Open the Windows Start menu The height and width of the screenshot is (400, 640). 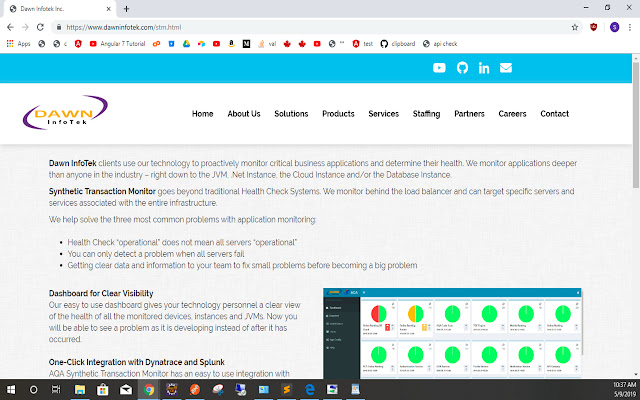(x=11, y=390)
